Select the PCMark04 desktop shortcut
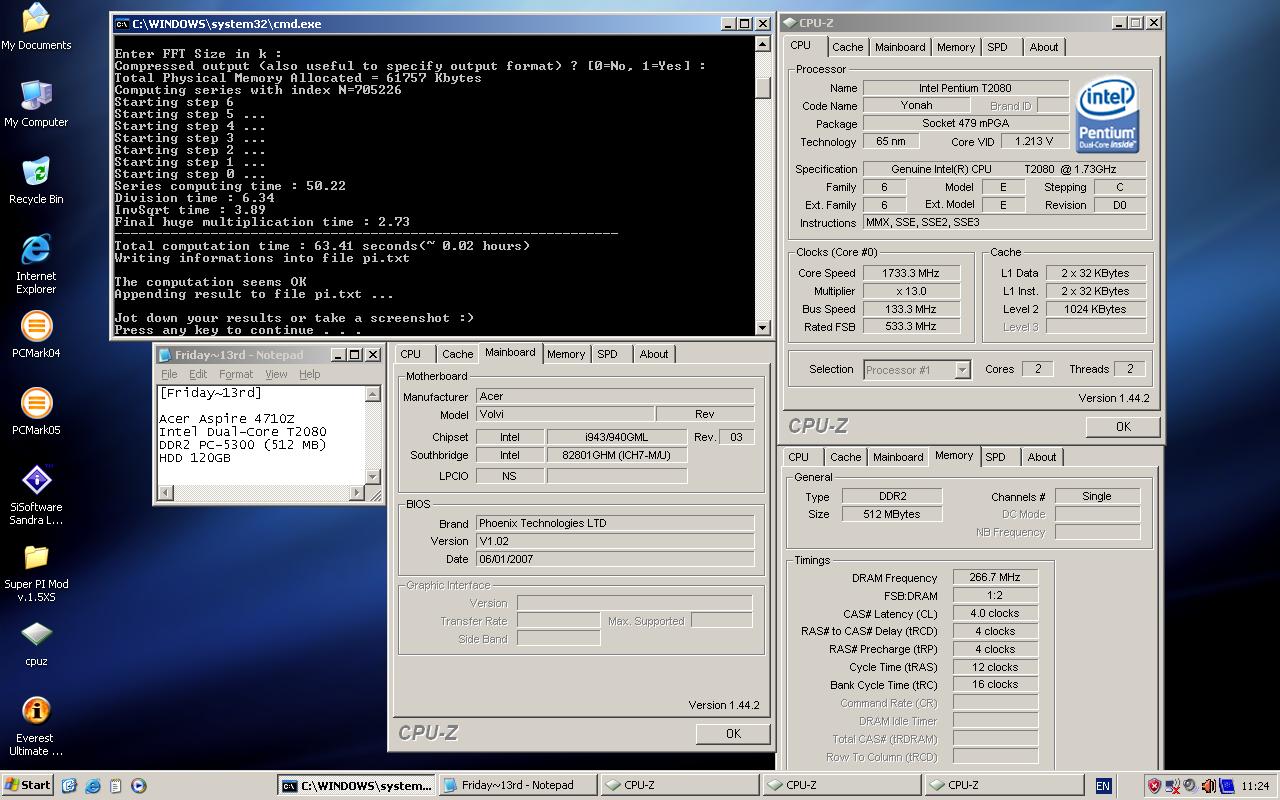 (36, 335)
